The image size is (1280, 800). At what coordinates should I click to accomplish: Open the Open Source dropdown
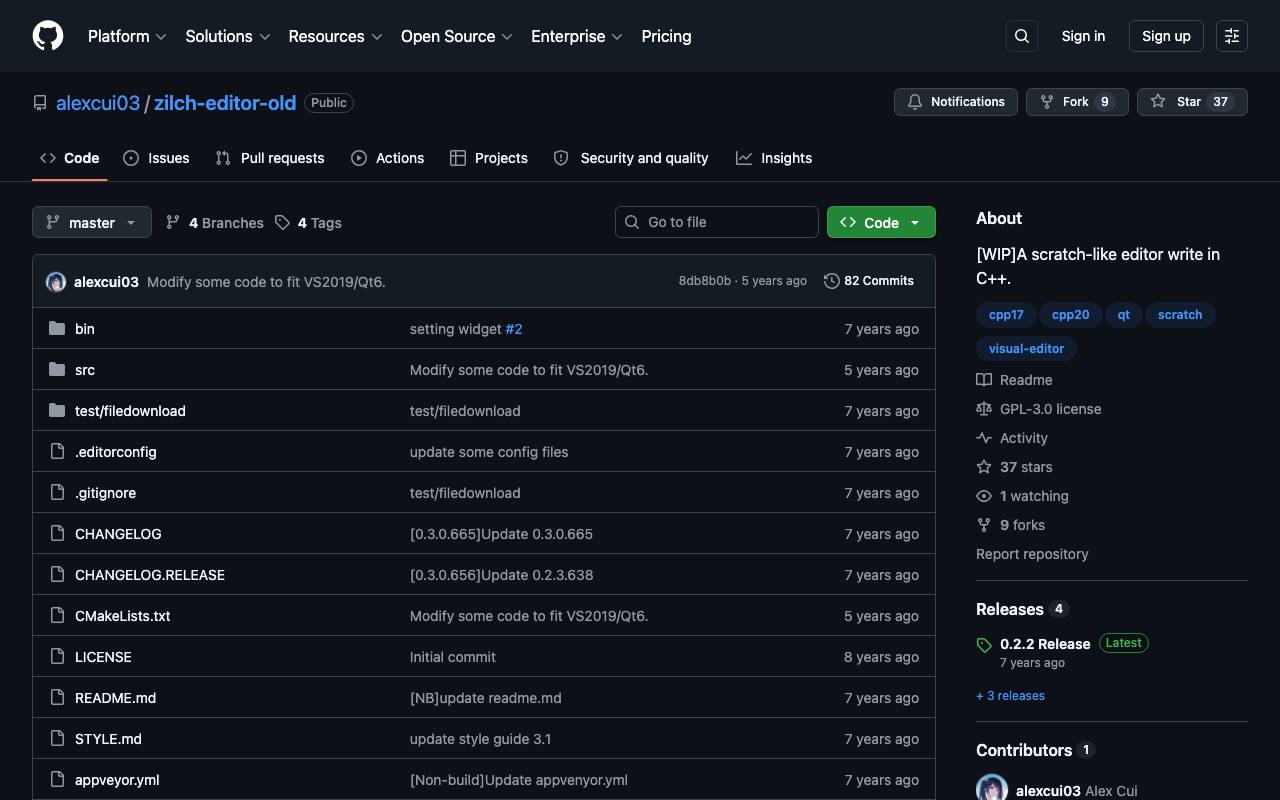pos(457,36)
